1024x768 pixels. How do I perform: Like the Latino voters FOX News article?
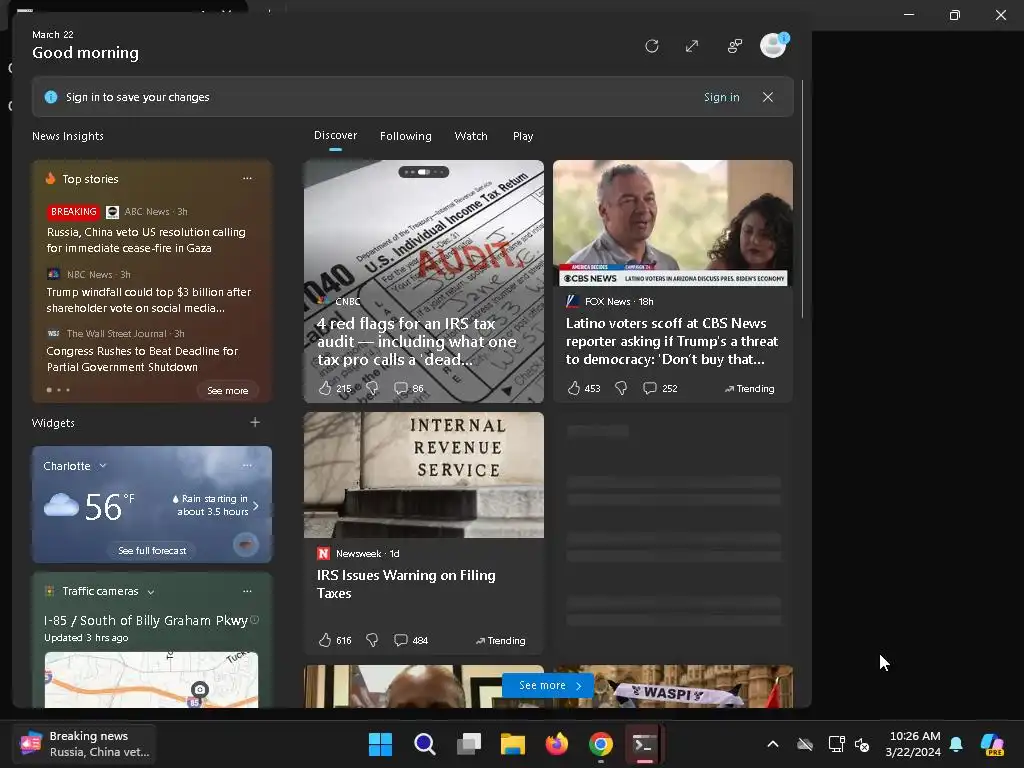pyautogui.click(x=573, y=389)
